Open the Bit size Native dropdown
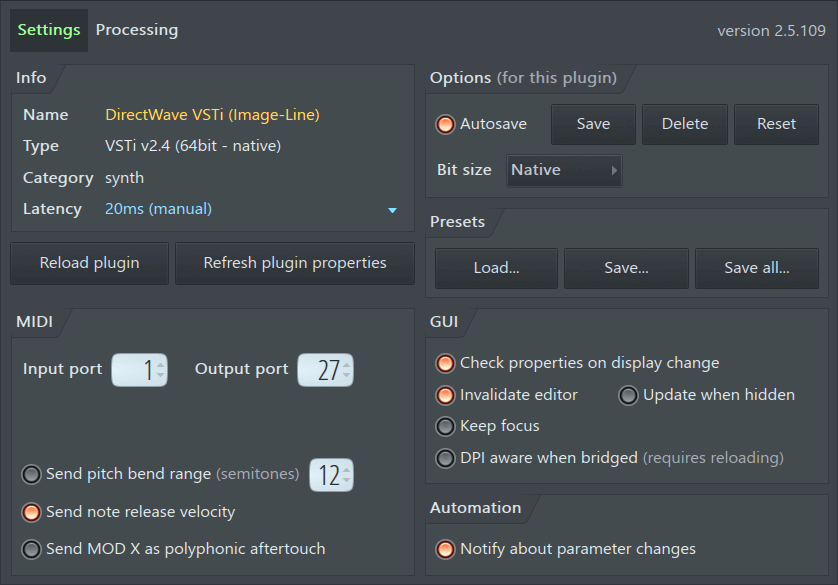The width and height of the screenshot is (838, 585). [565, 170]
